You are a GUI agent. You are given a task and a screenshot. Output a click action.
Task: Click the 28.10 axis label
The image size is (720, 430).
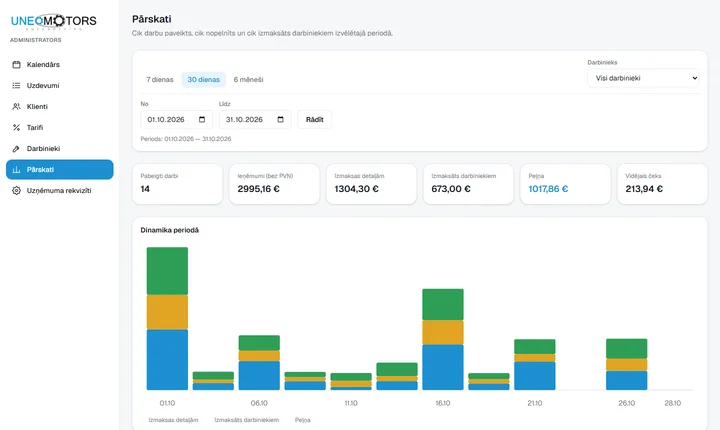point(672,403)
